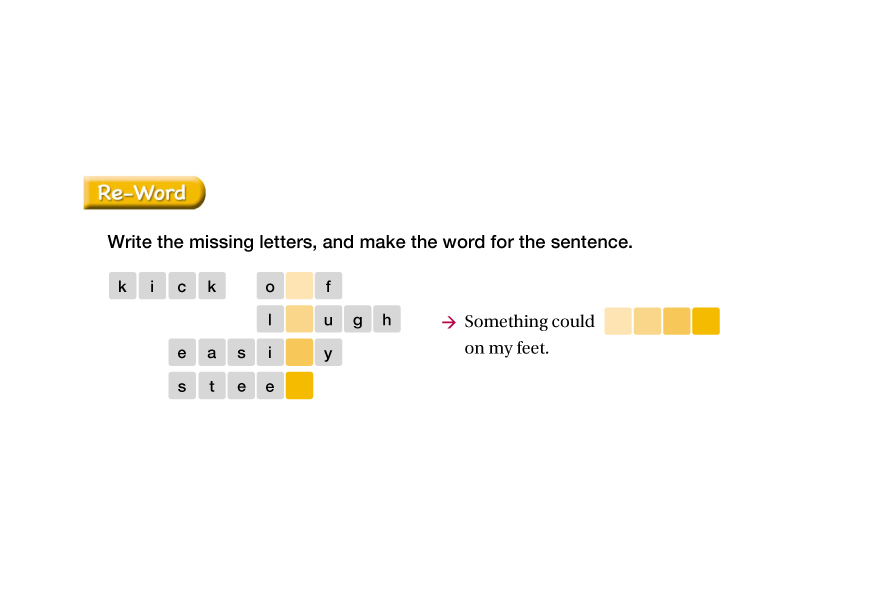Click the missing-letter tile after "l" in "l_ugh"
This screenshot has height=612, width=873.
[299, 319]
